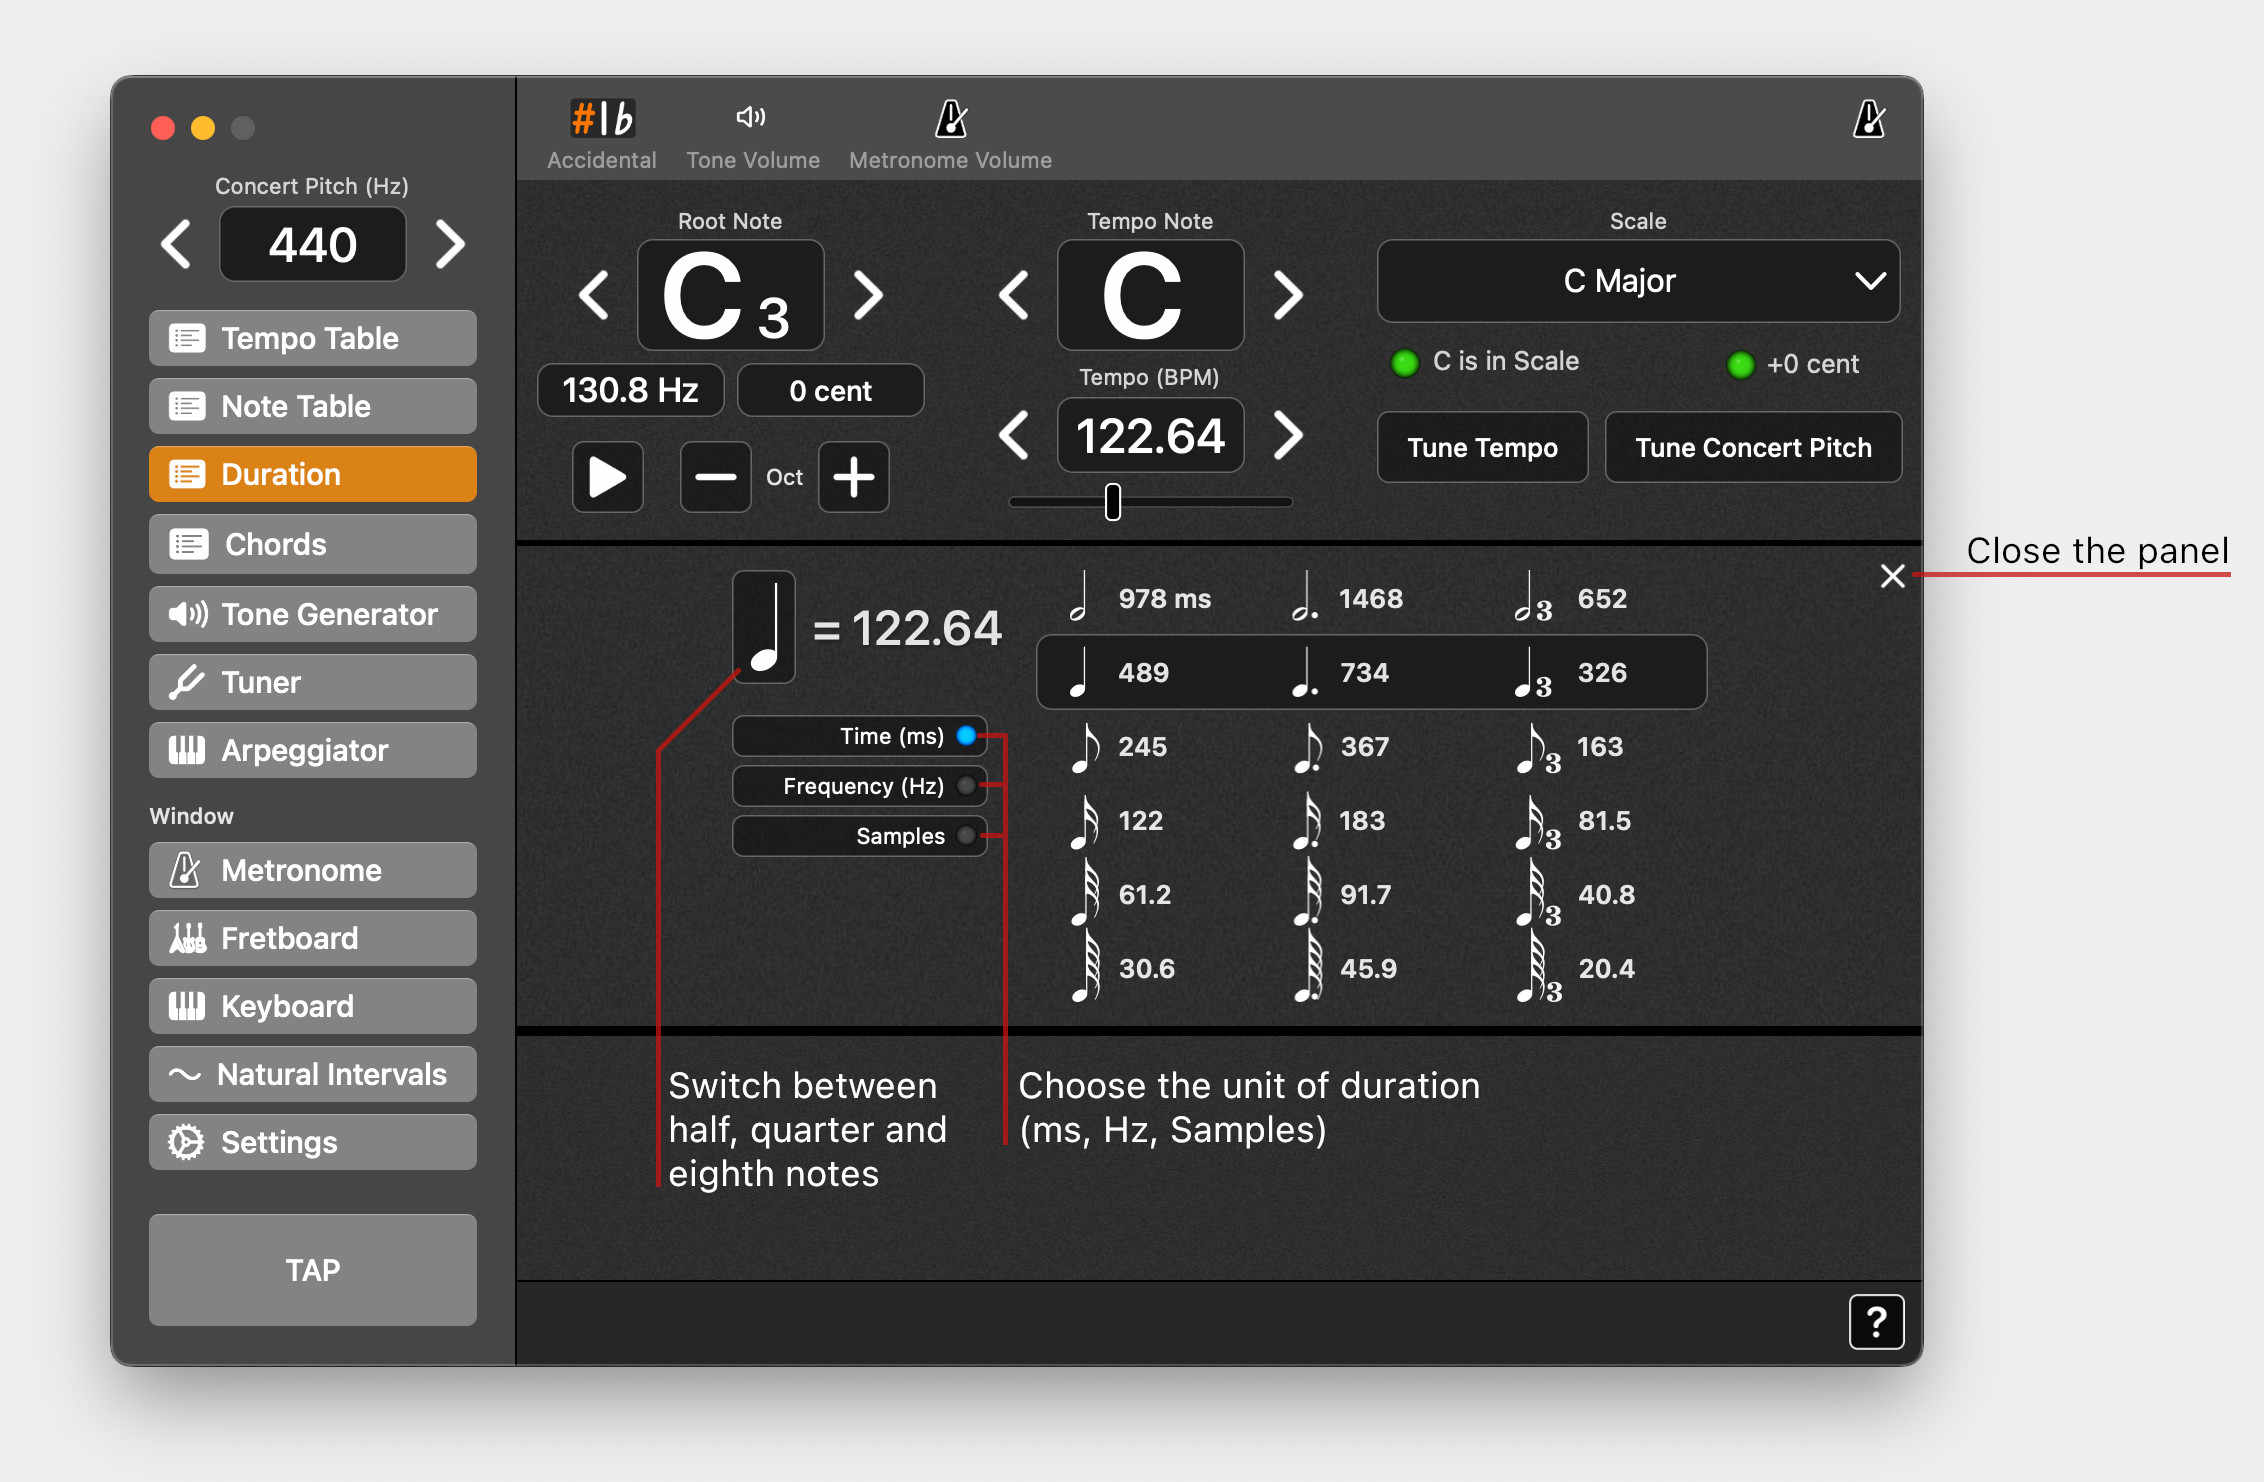The image size is (2264, 1482).
Task: Open the Tuner panel
Action: tap(313, 682)
